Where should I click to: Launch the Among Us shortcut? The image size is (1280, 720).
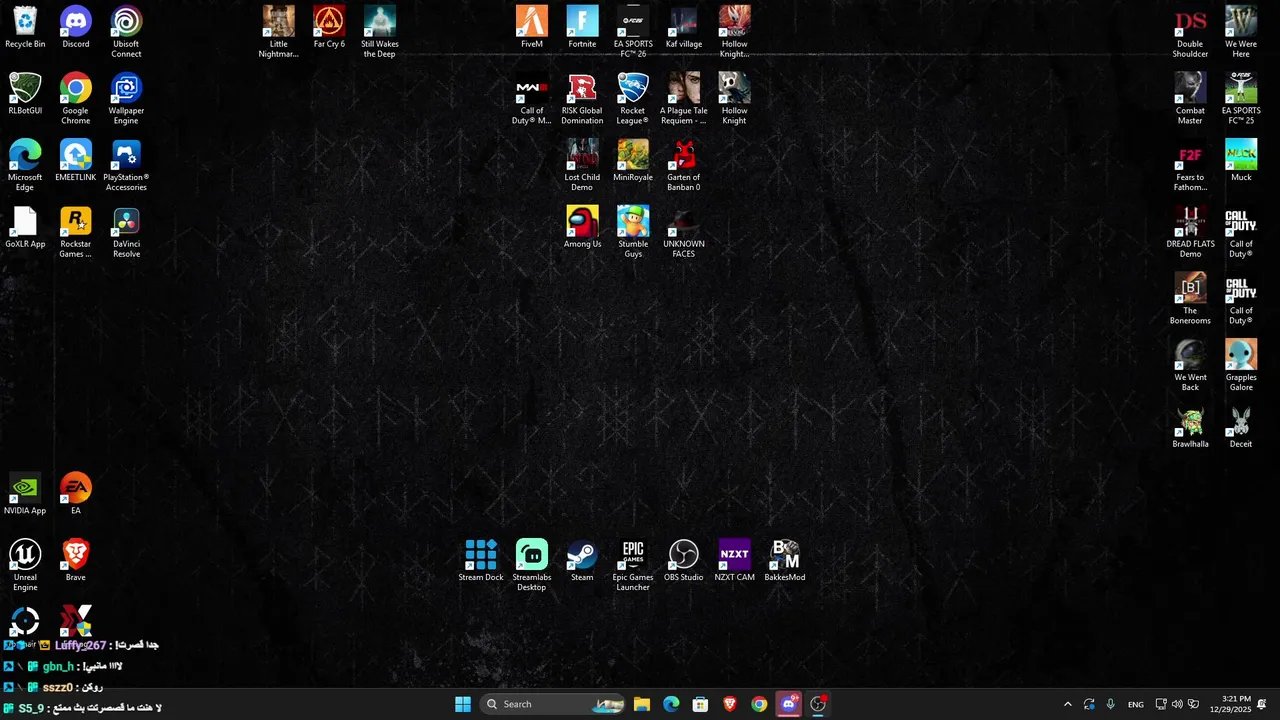click(x=582, y=227)
